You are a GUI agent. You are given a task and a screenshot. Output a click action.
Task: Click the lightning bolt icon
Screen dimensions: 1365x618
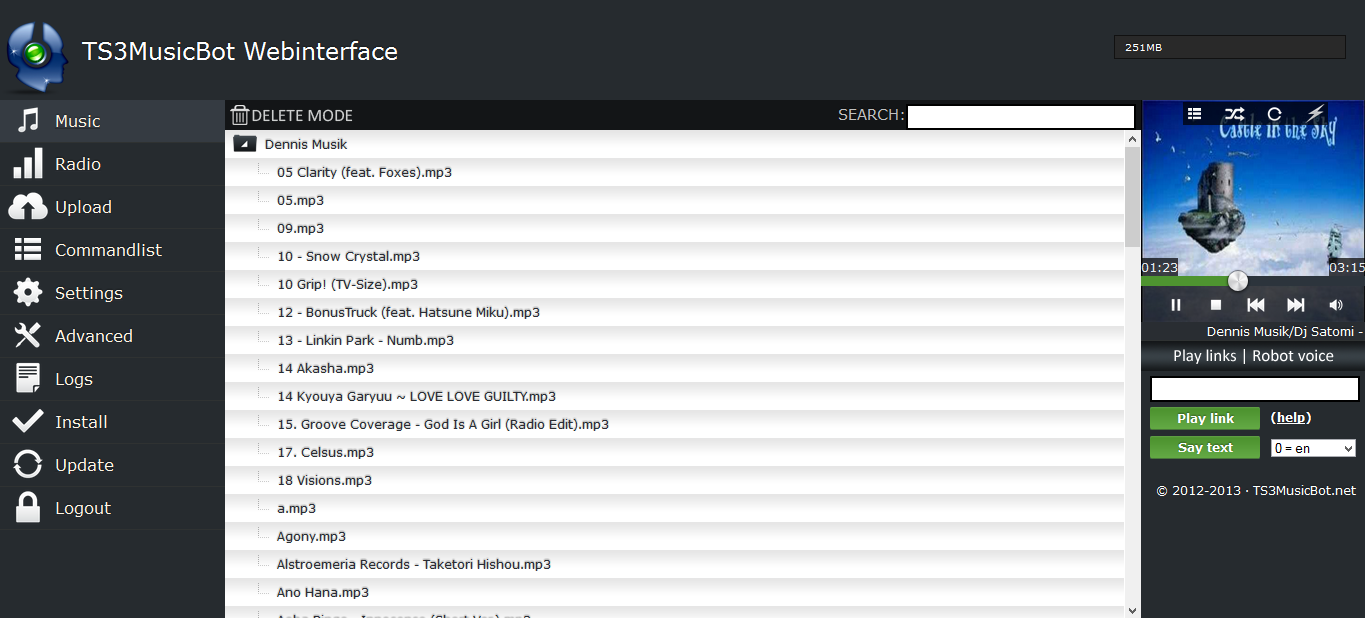[1316, 114]
